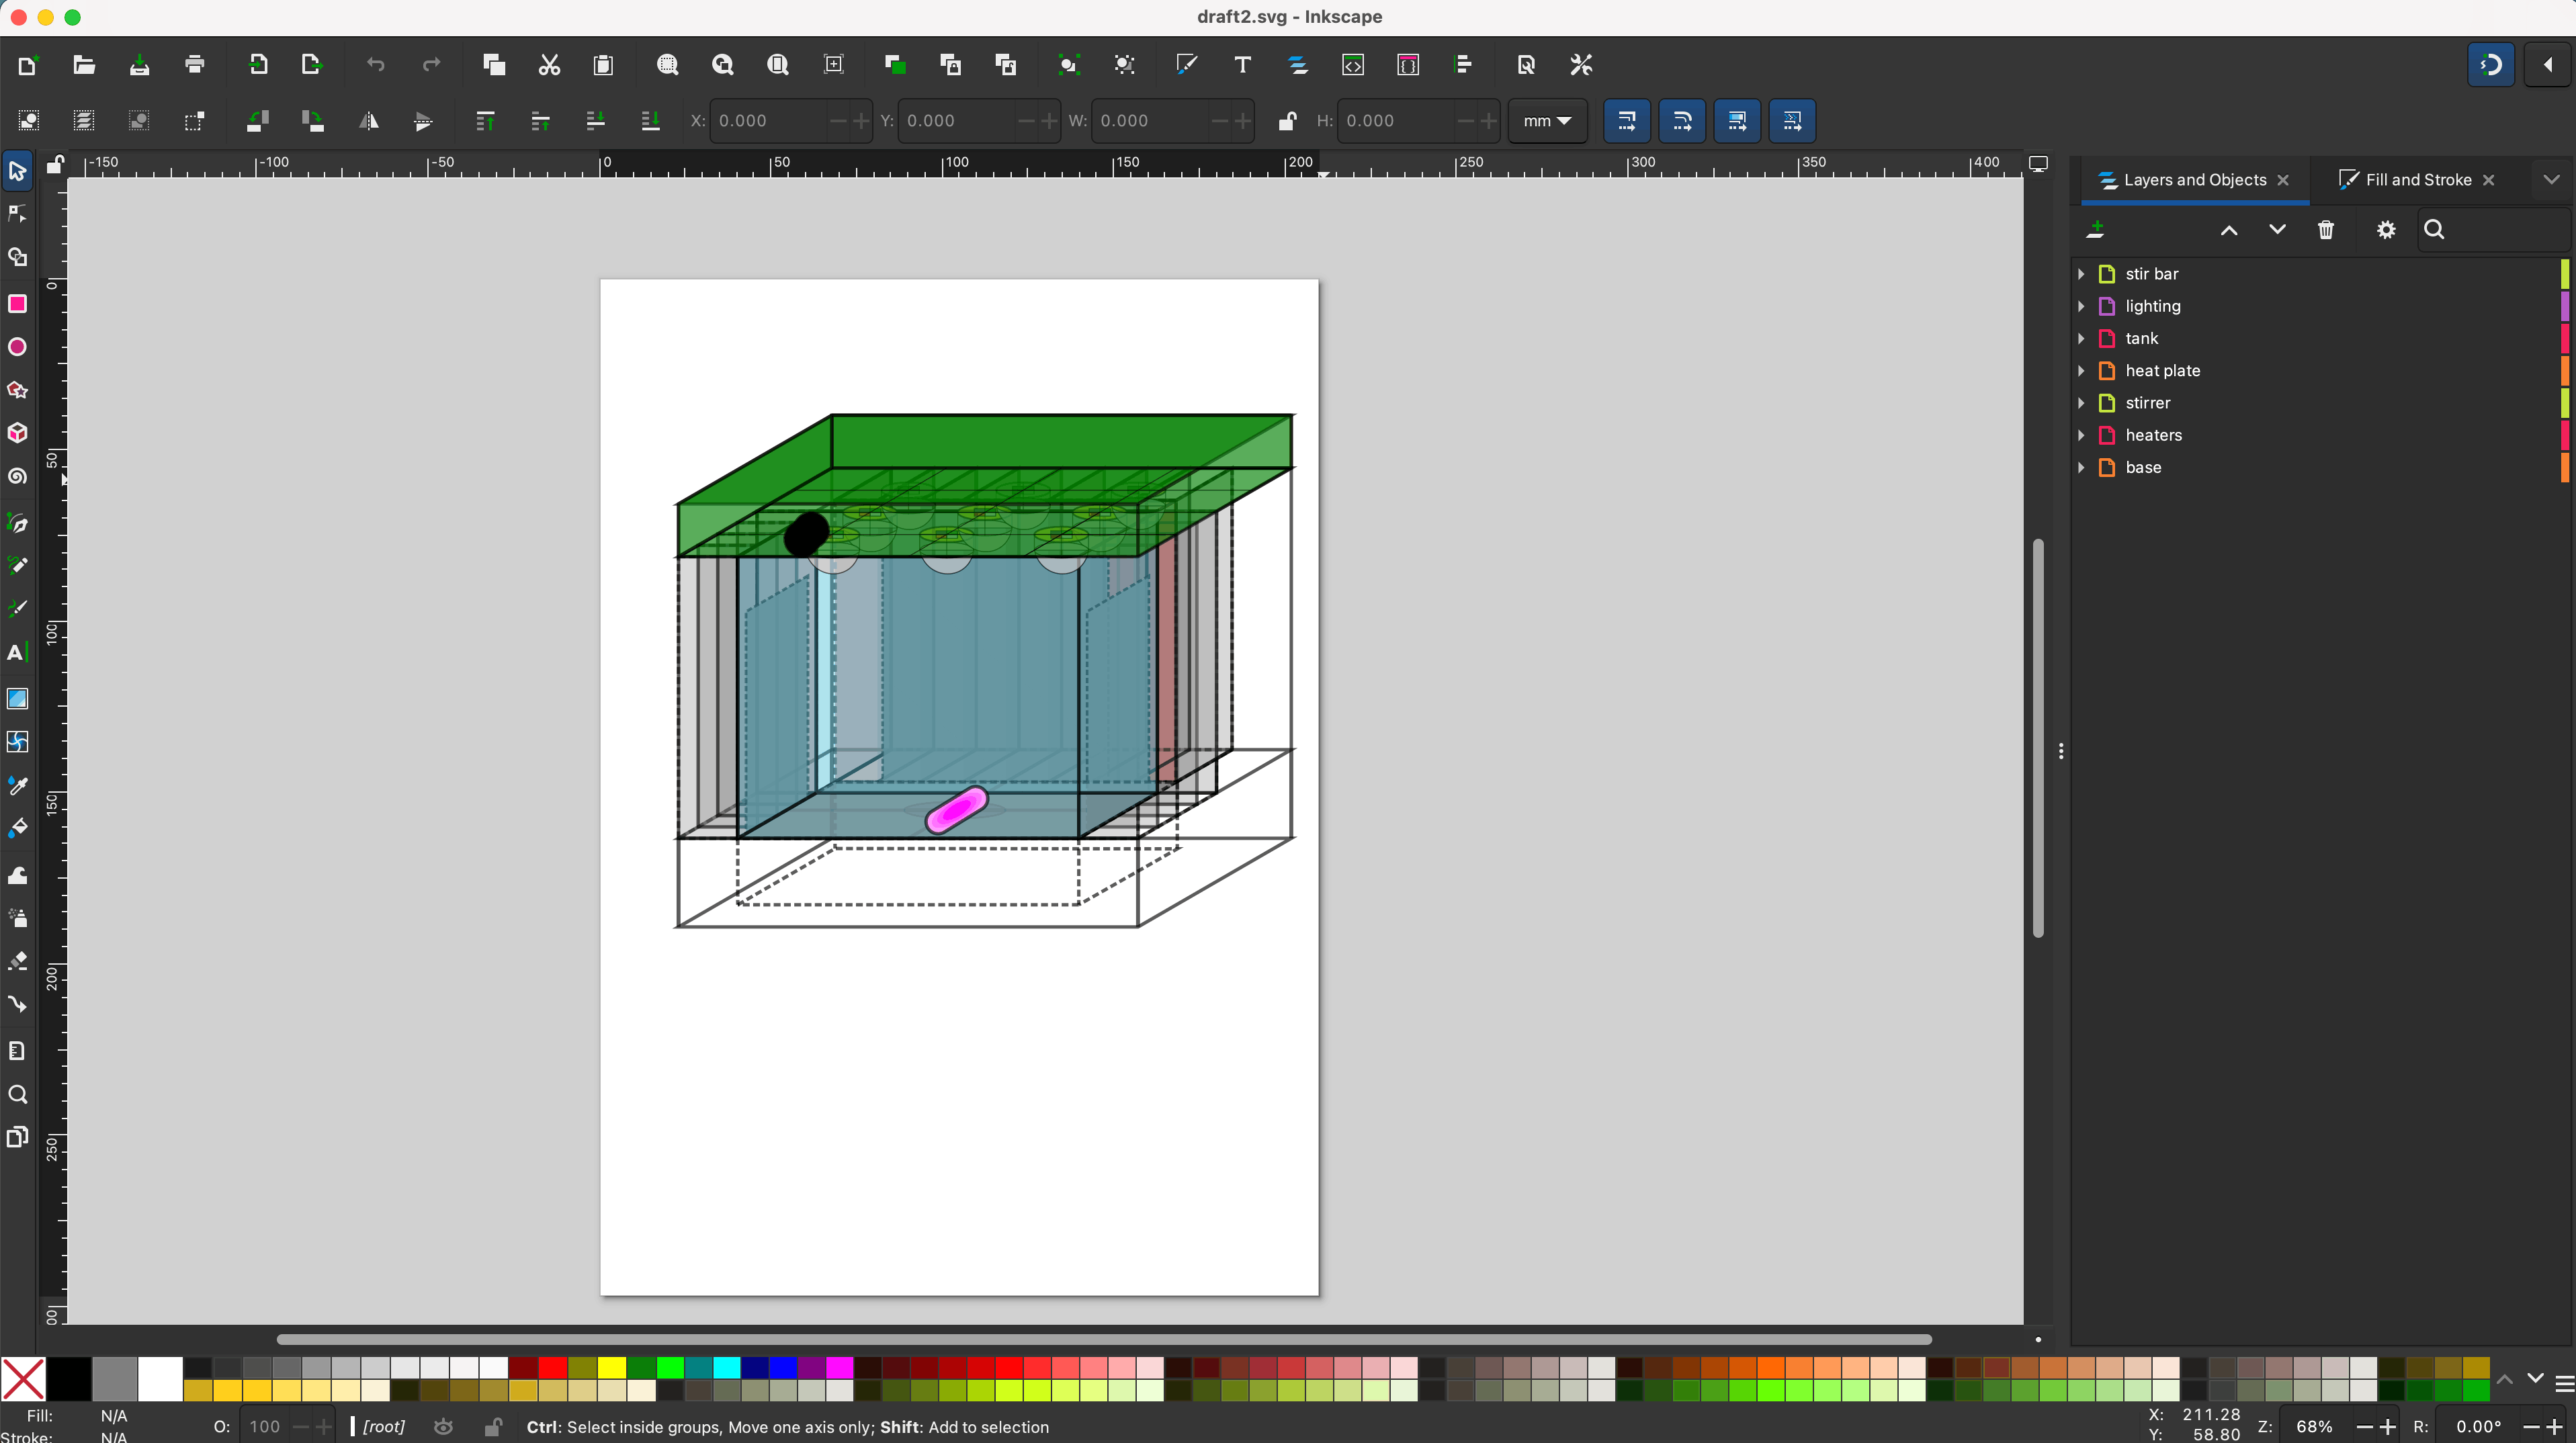Expand the tank layer
Screen dimensions: 2576x1443
coord(2081,338)
